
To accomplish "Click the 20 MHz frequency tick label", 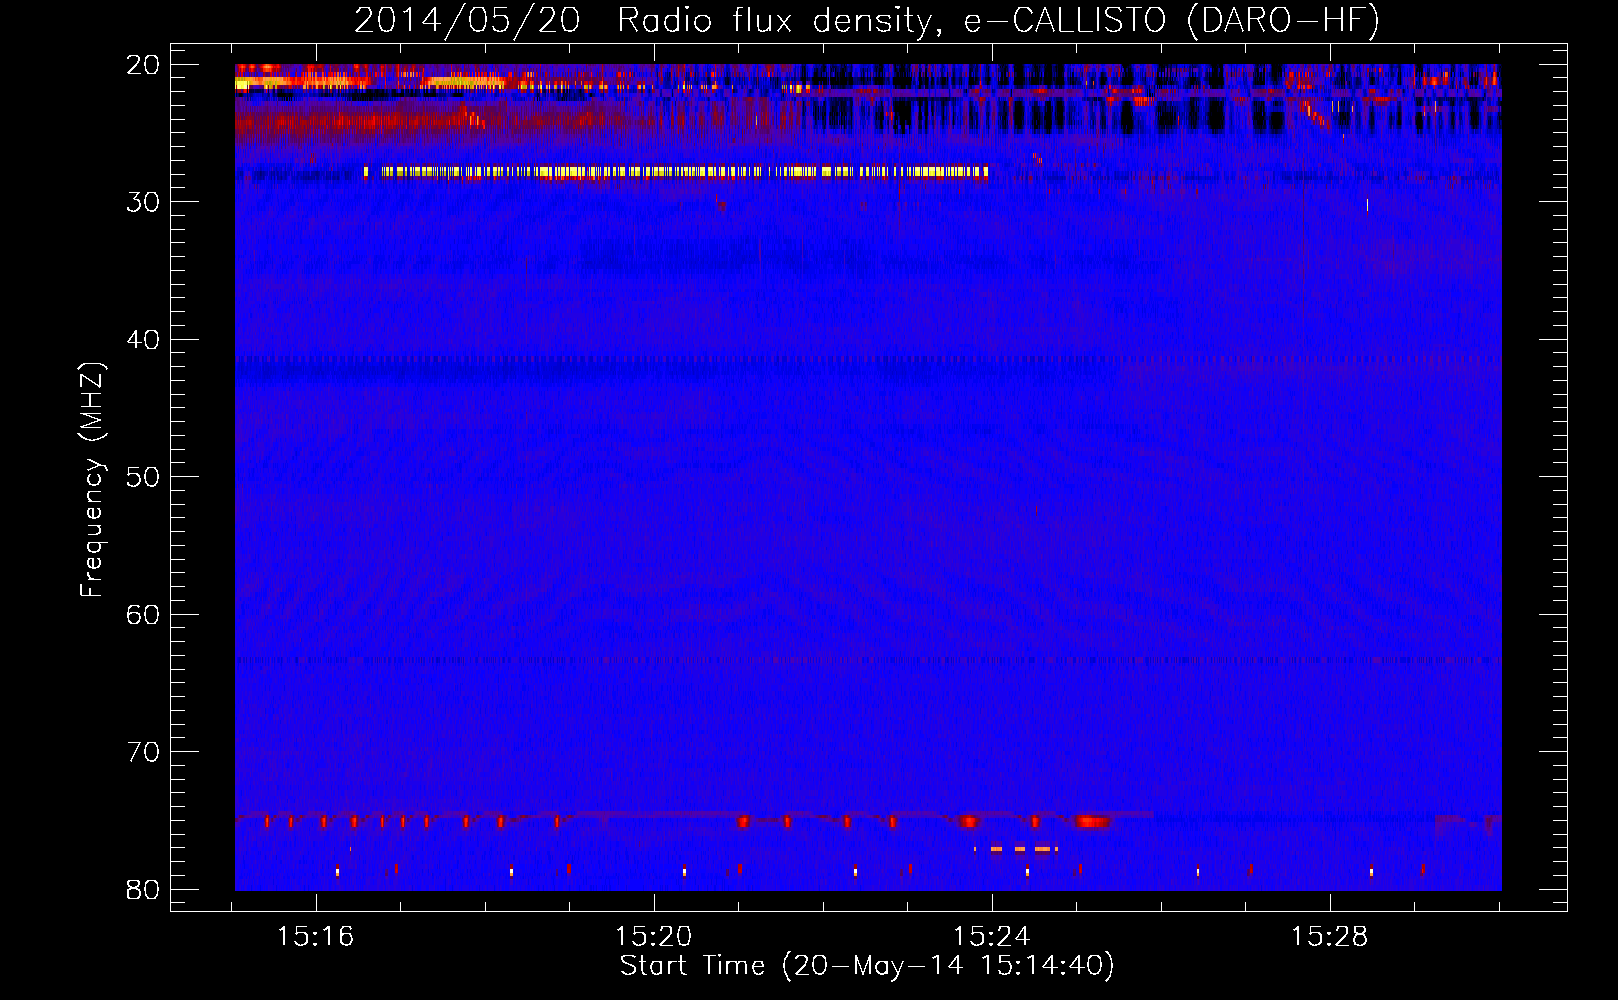I will coord(143,65).
